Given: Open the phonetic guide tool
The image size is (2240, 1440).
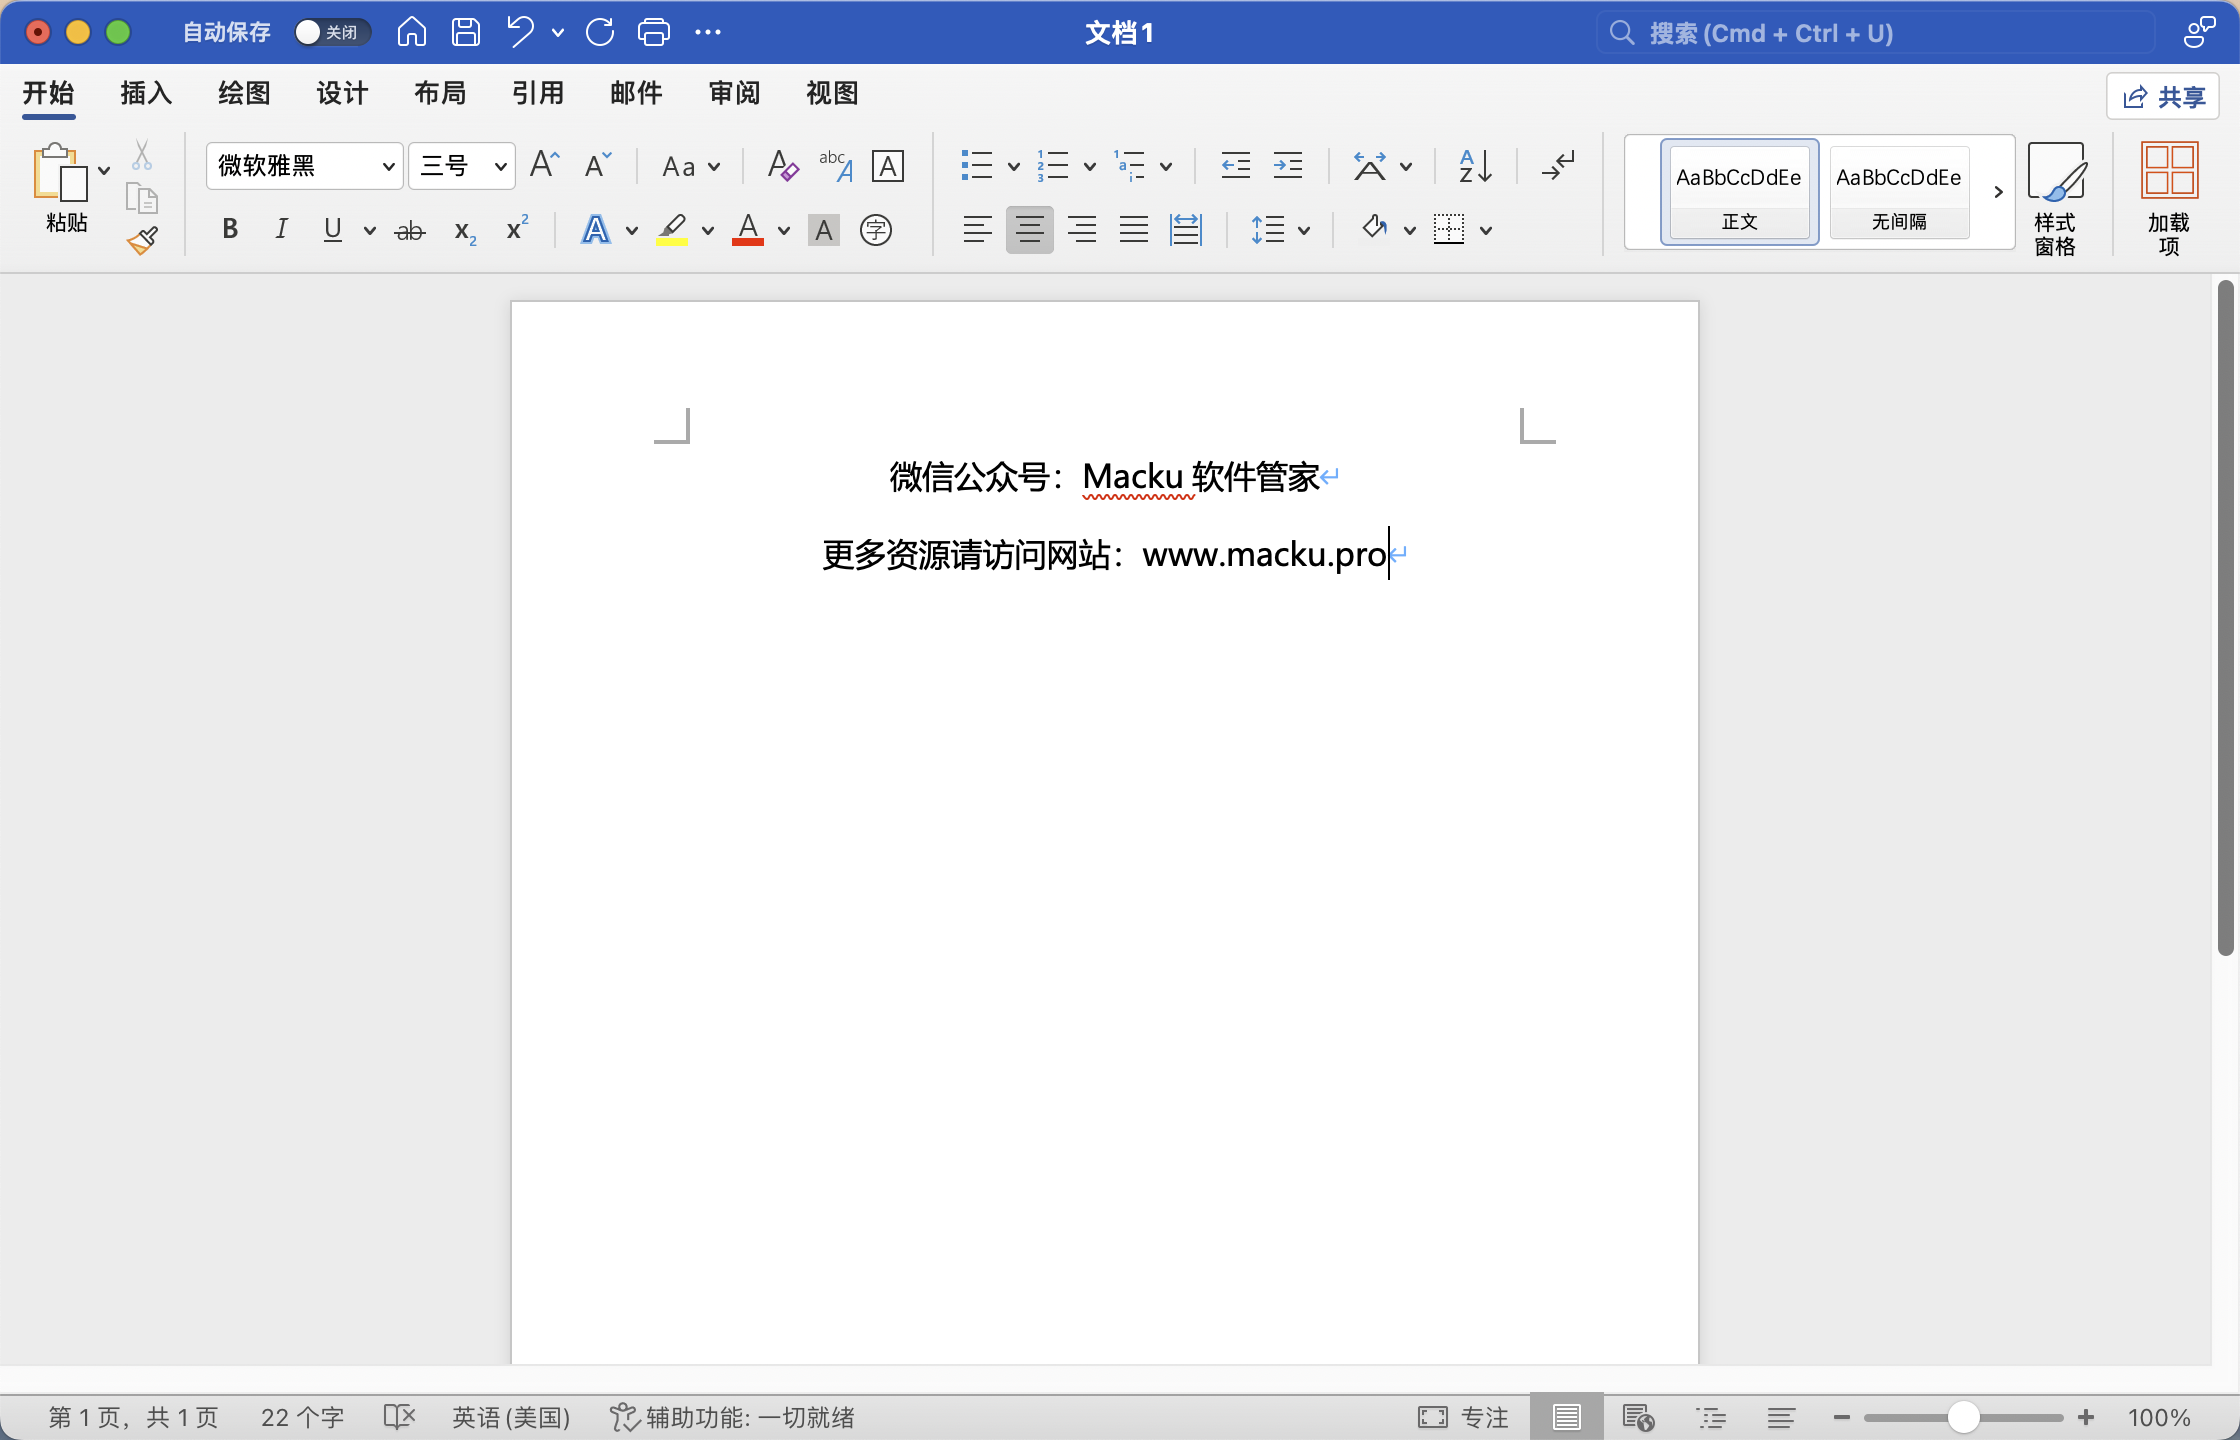Looking at the screenshot, I should [835, 165].
